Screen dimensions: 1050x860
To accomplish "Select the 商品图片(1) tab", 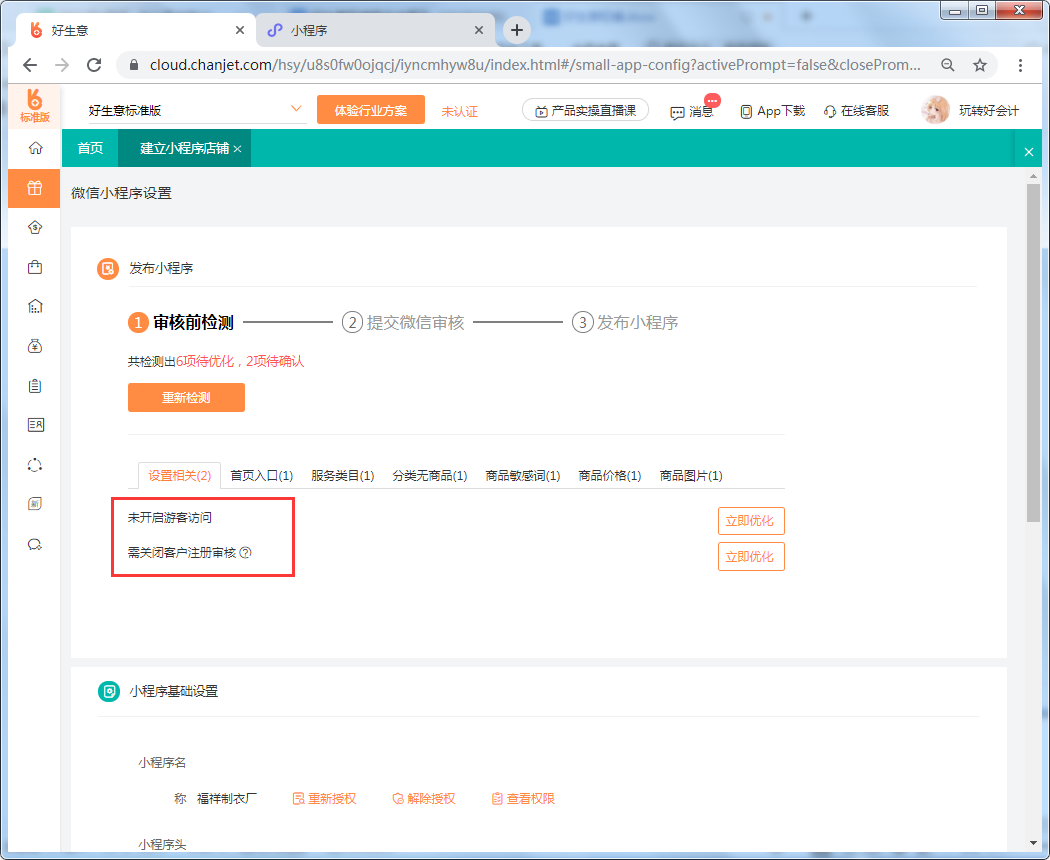I will point(691,476).
